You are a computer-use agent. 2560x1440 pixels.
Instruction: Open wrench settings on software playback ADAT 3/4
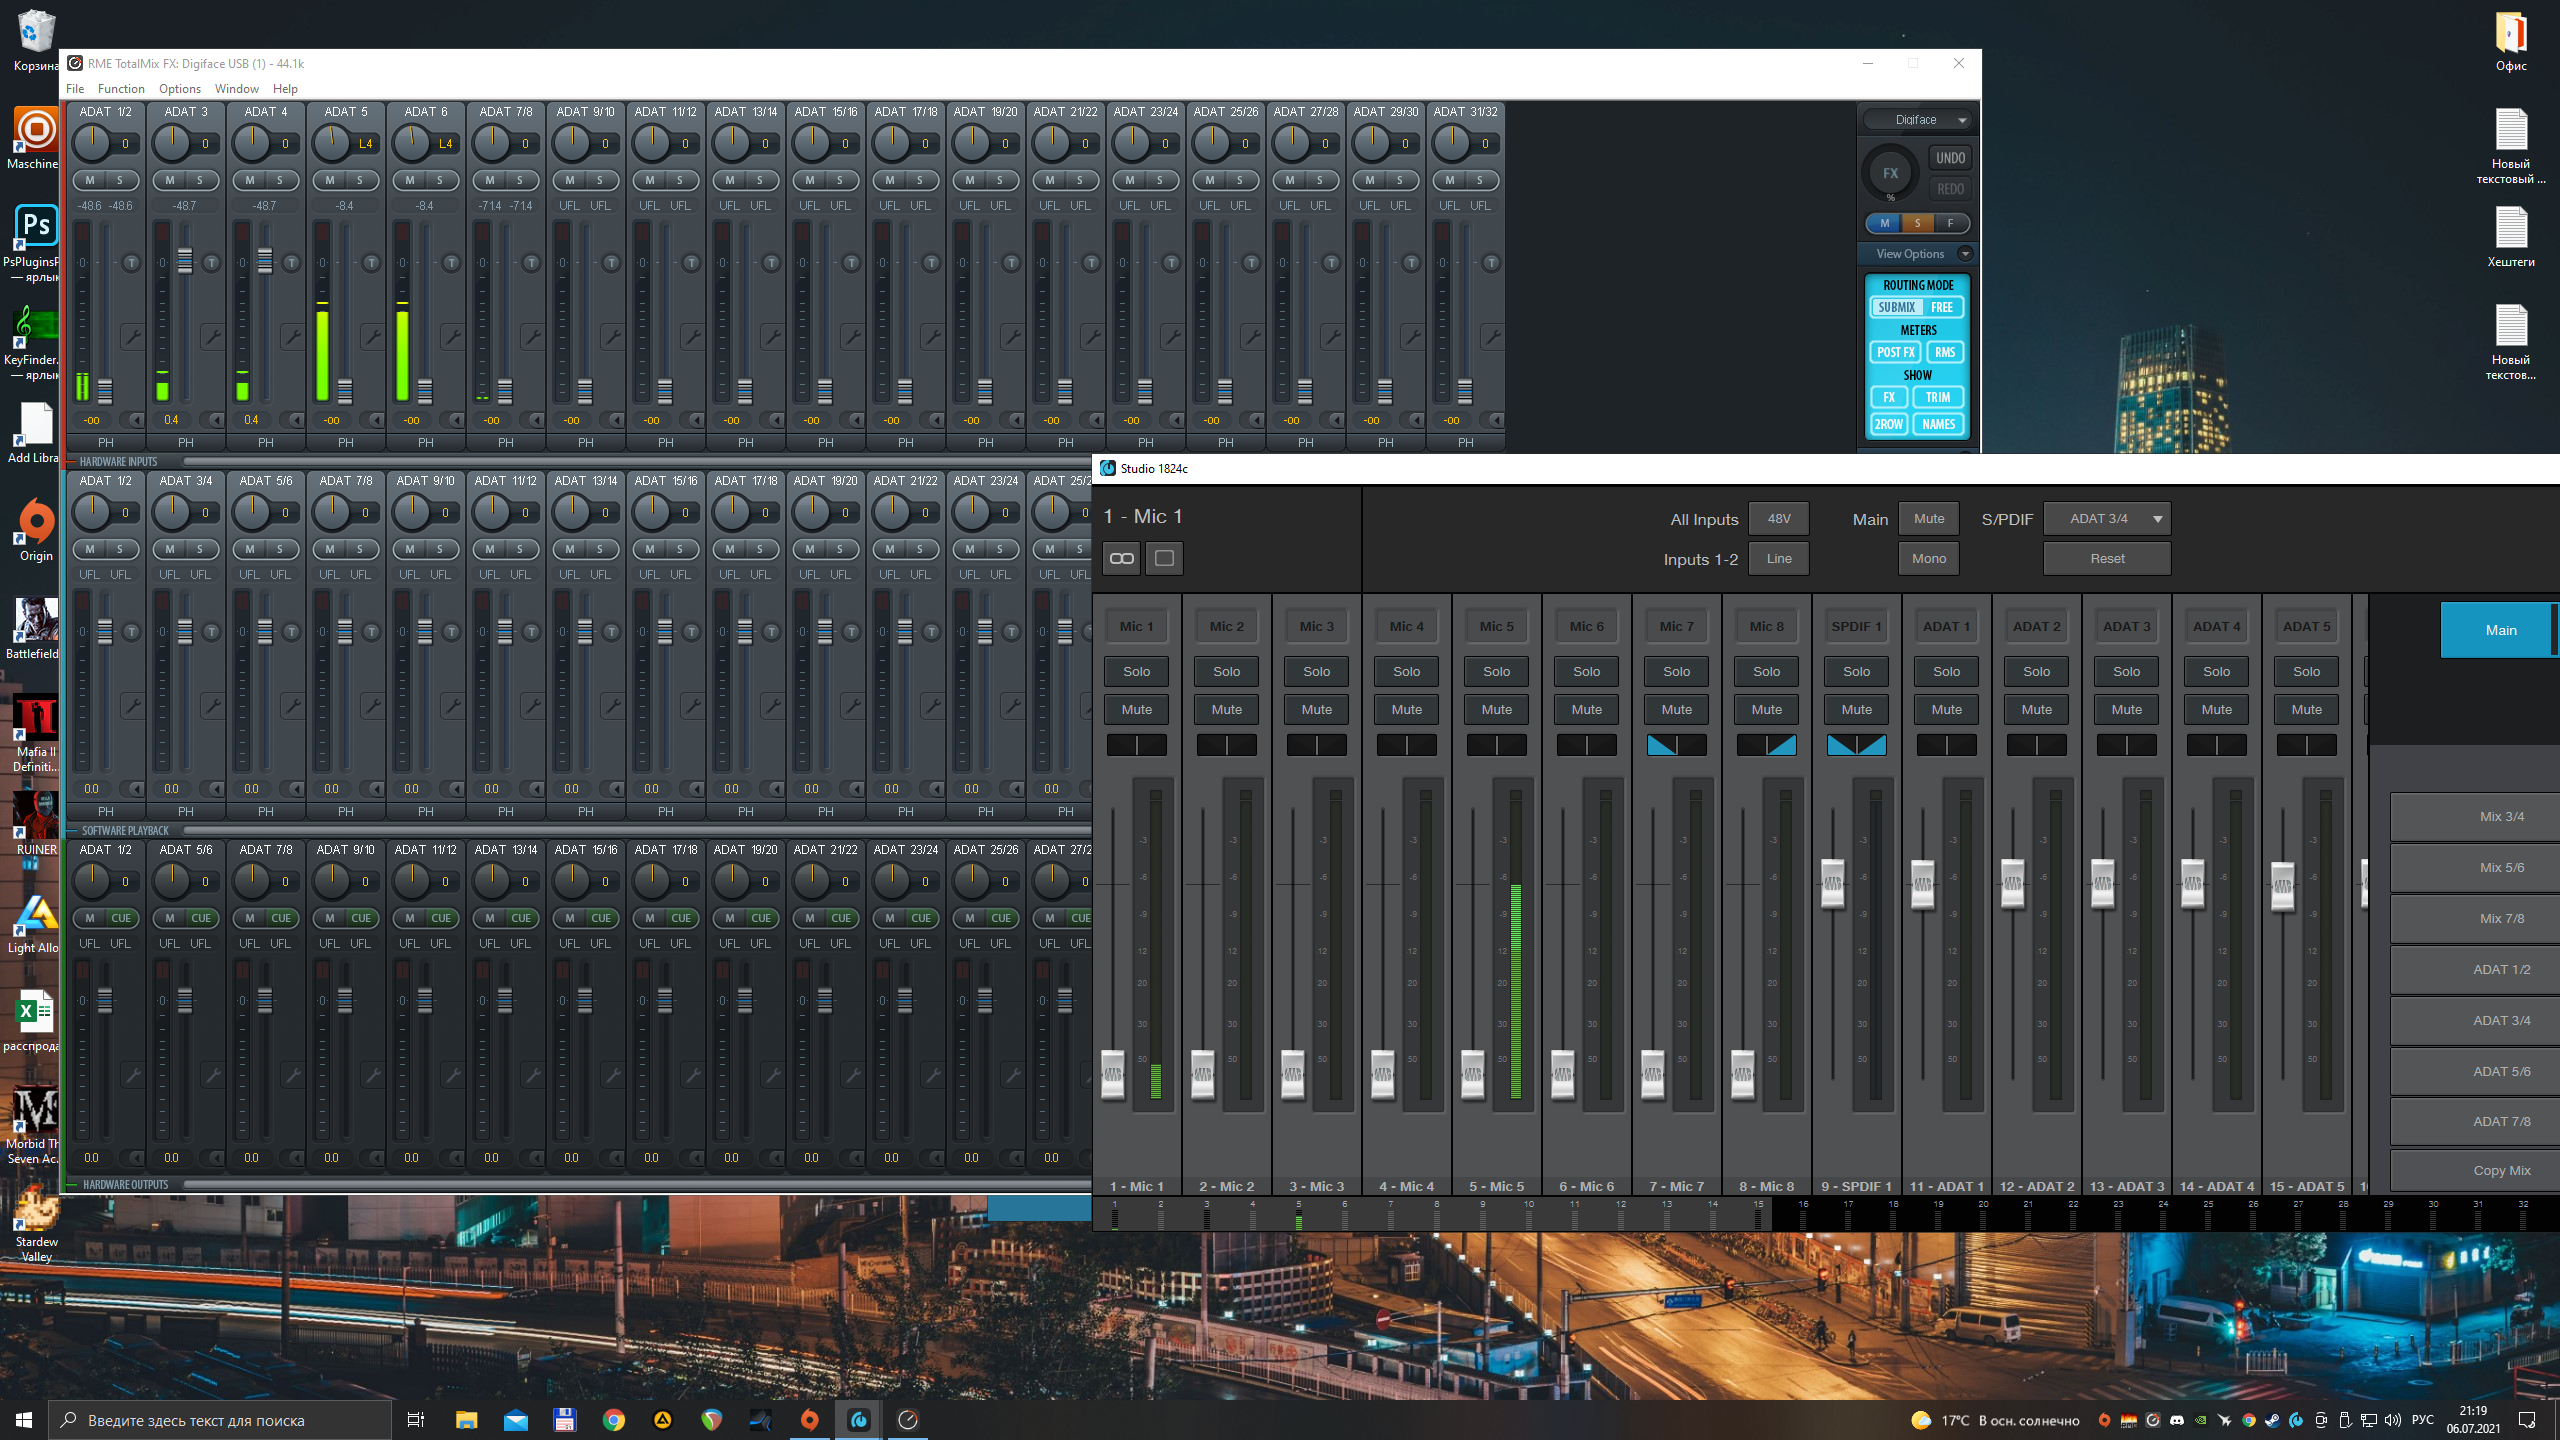pos(212,706)
